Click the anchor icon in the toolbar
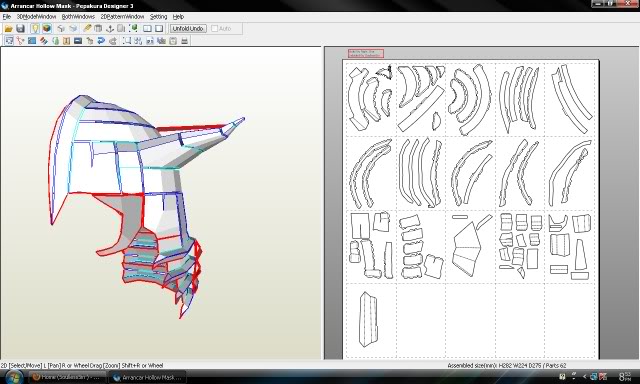640x384 pixels. [x=110, y=29]
